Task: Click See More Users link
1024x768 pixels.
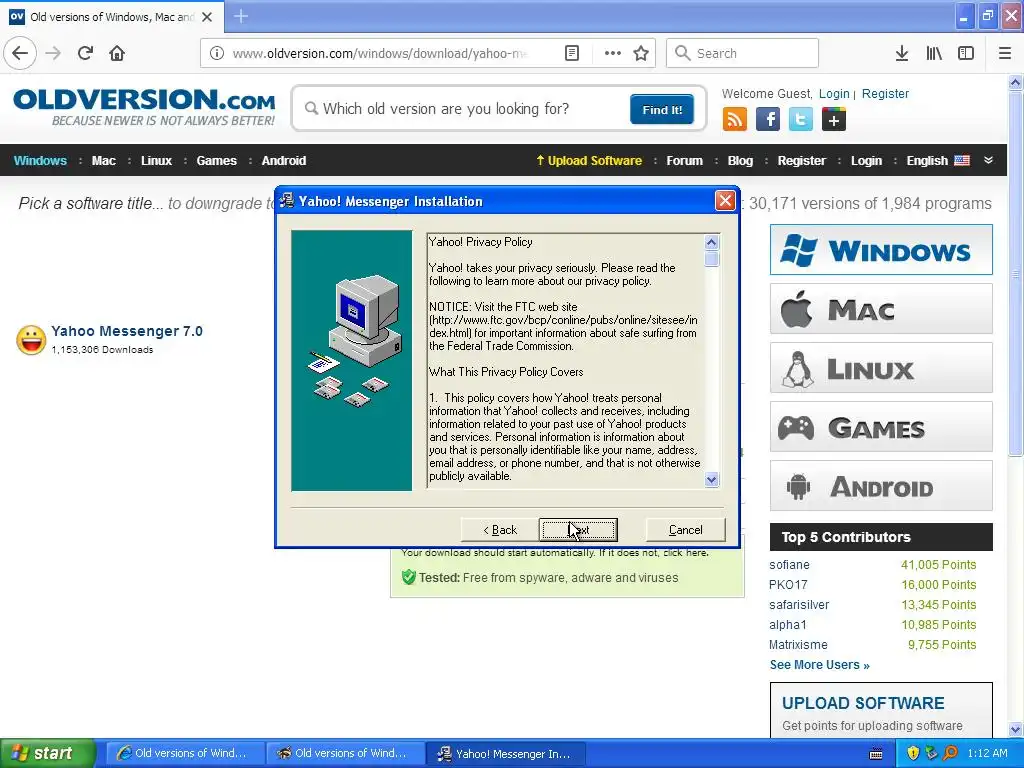Action: (820, 665)
